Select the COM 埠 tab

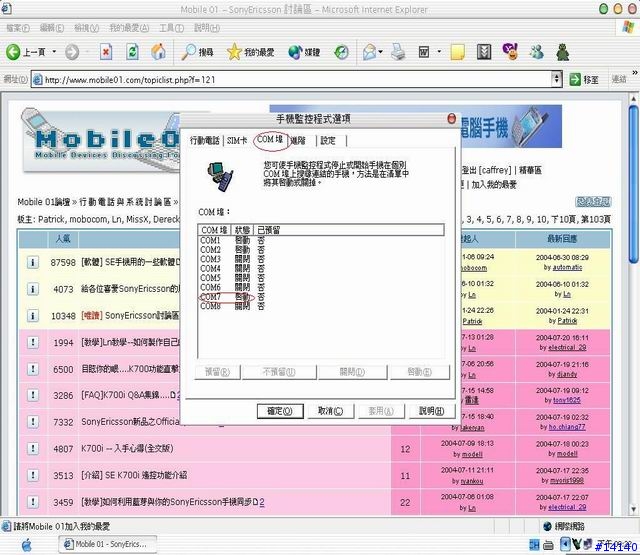click(270, 140)
